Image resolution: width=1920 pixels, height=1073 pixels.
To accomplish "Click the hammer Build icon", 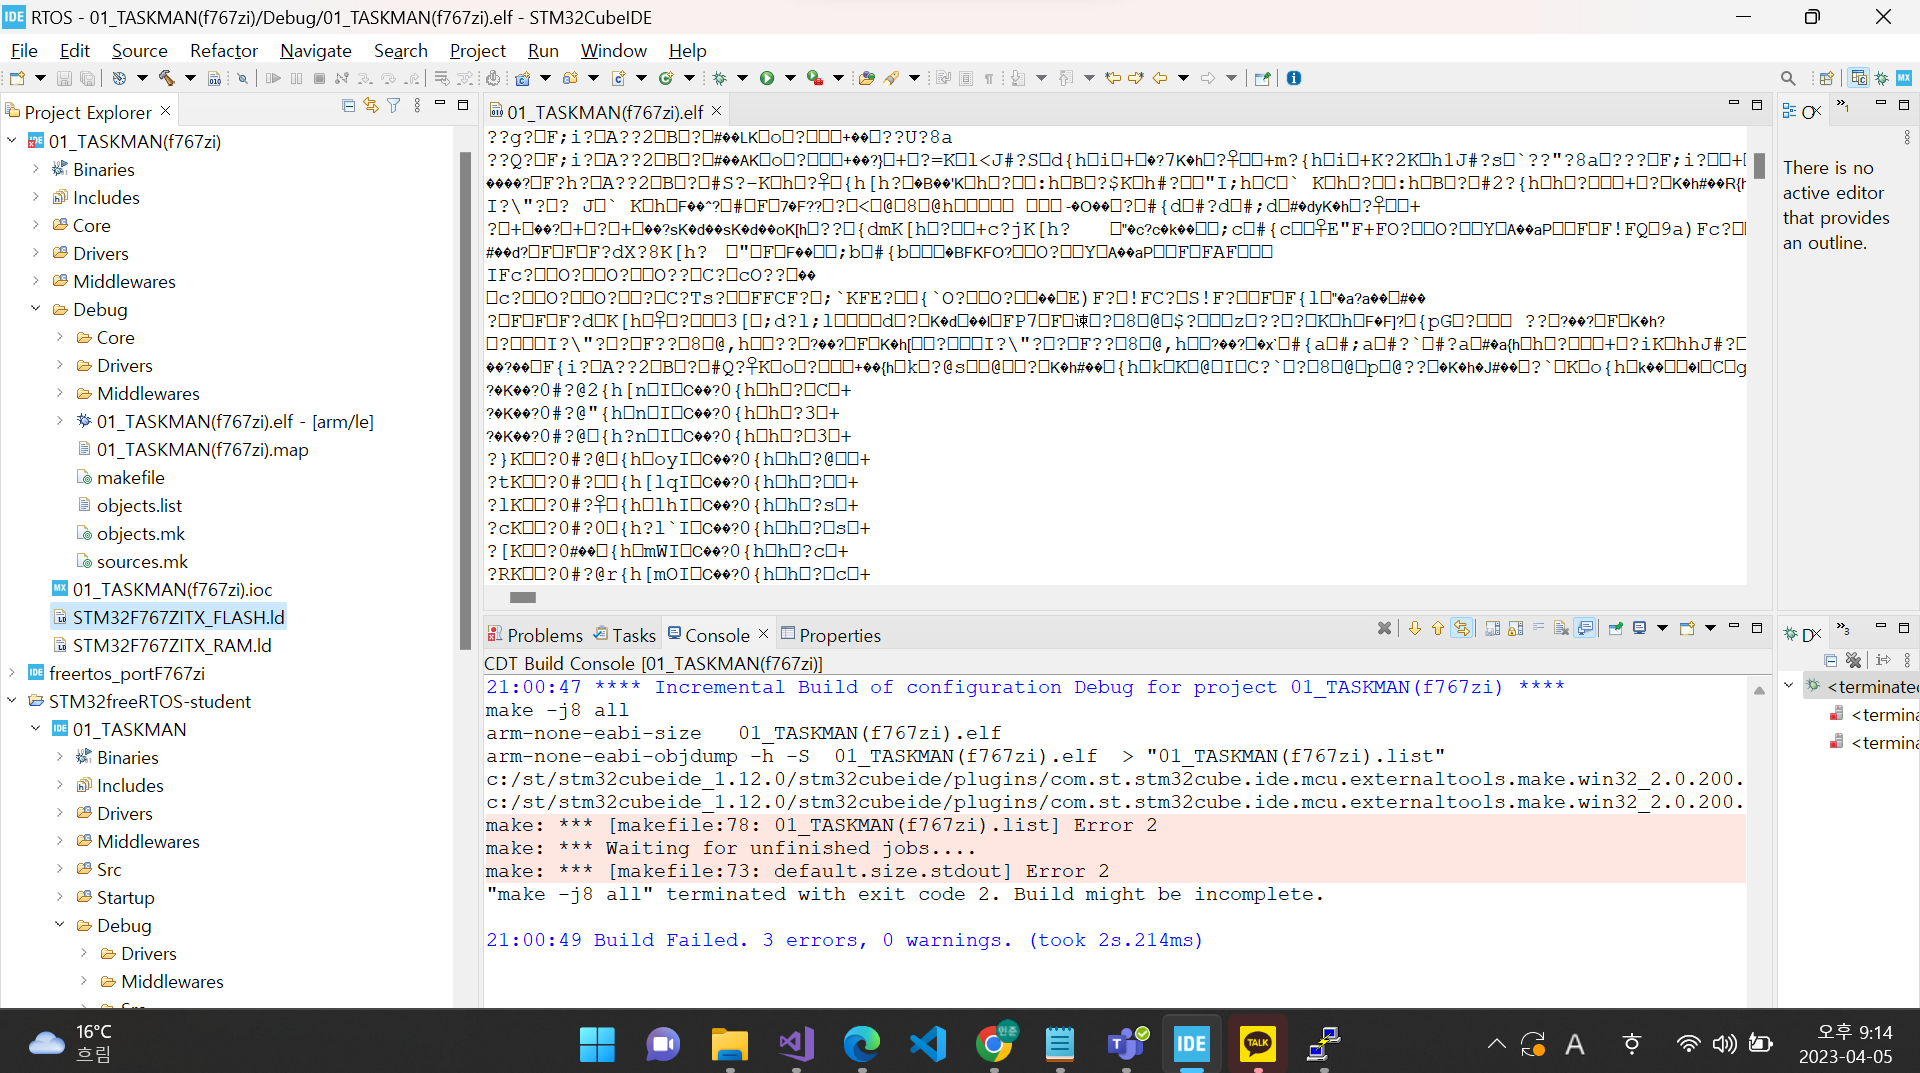I will coord(167,78).
